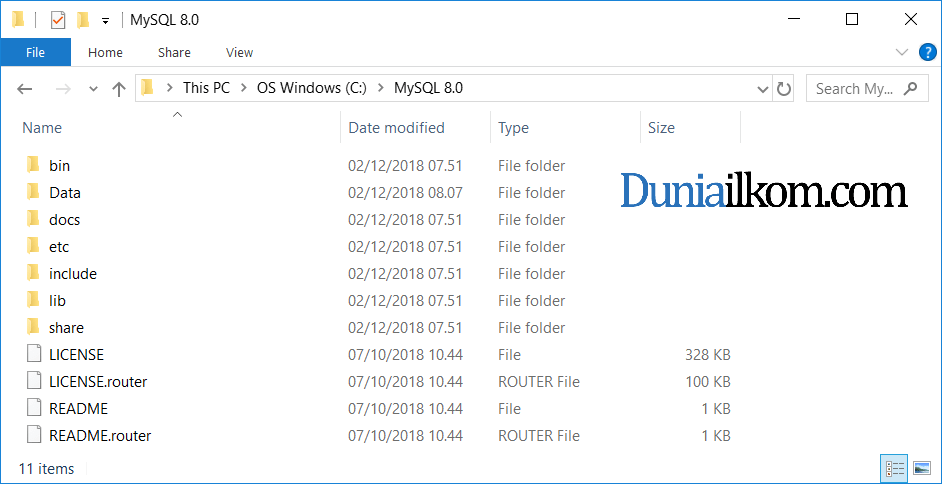Click the search magnifier icon
The height and width of the screenshot is (484, 942).
910,88
